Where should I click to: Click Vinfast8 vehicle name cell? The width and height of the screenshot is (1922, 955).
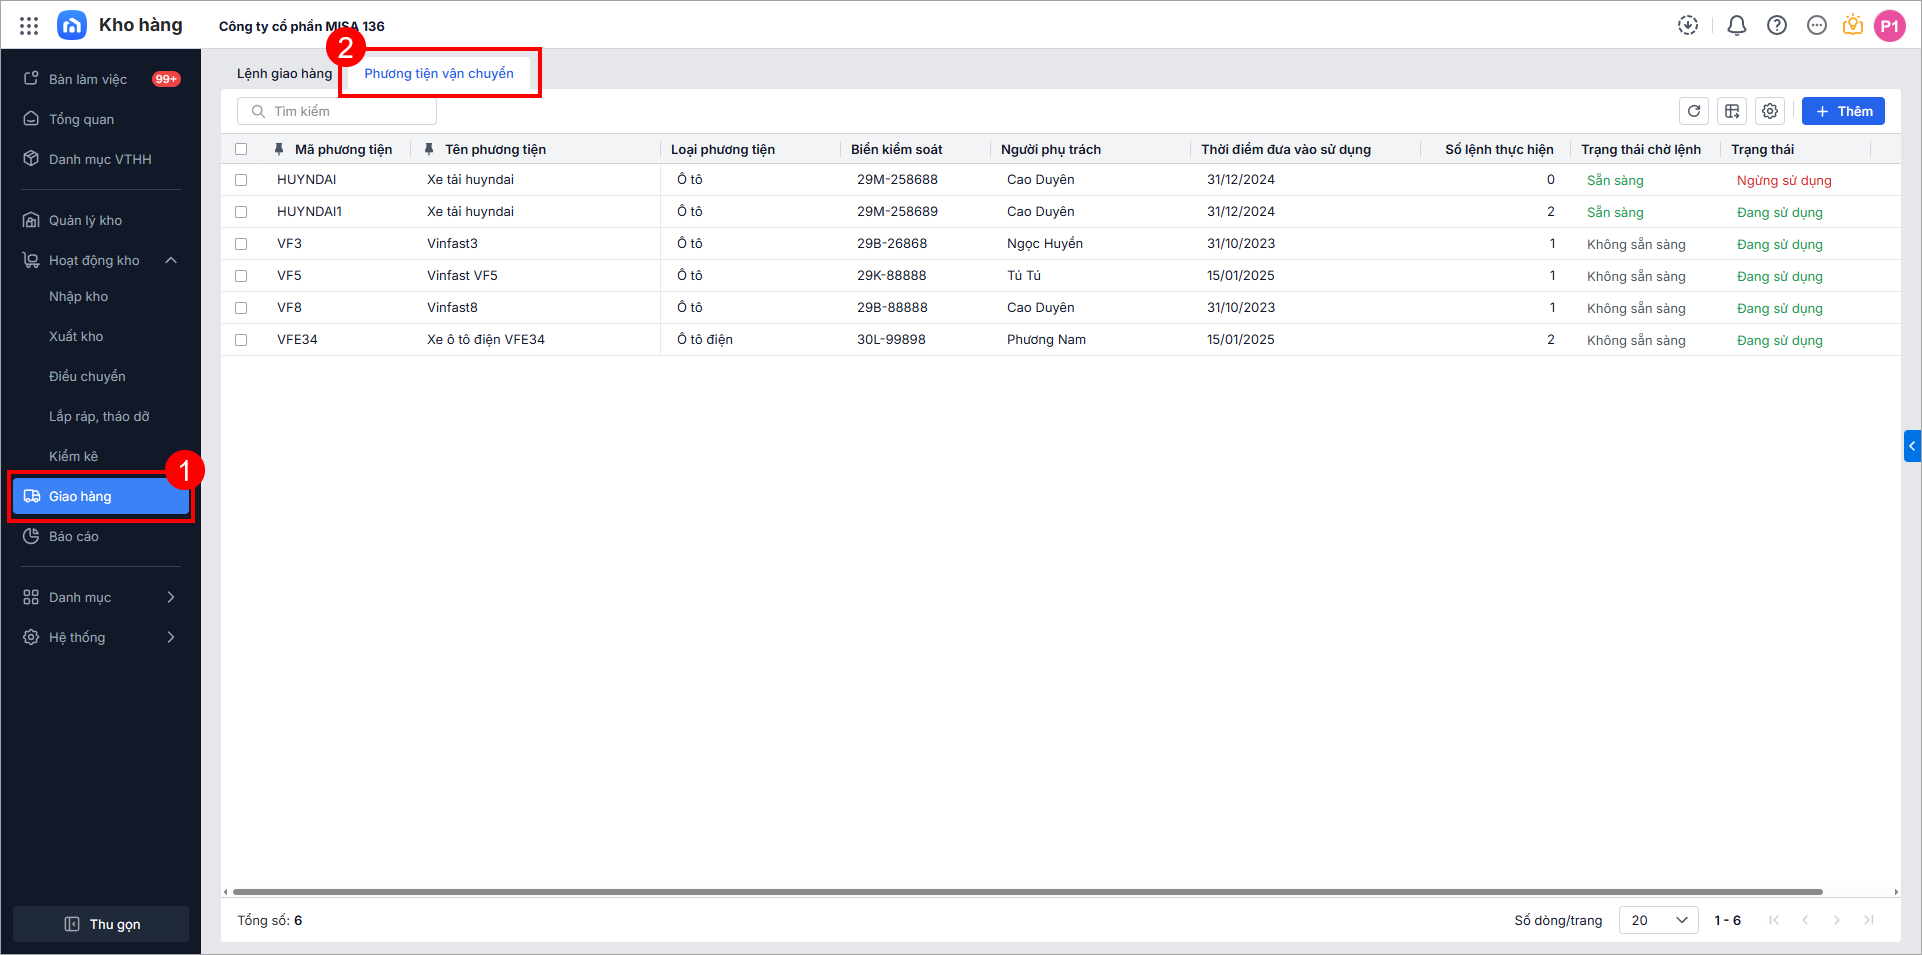coord(452,308)
